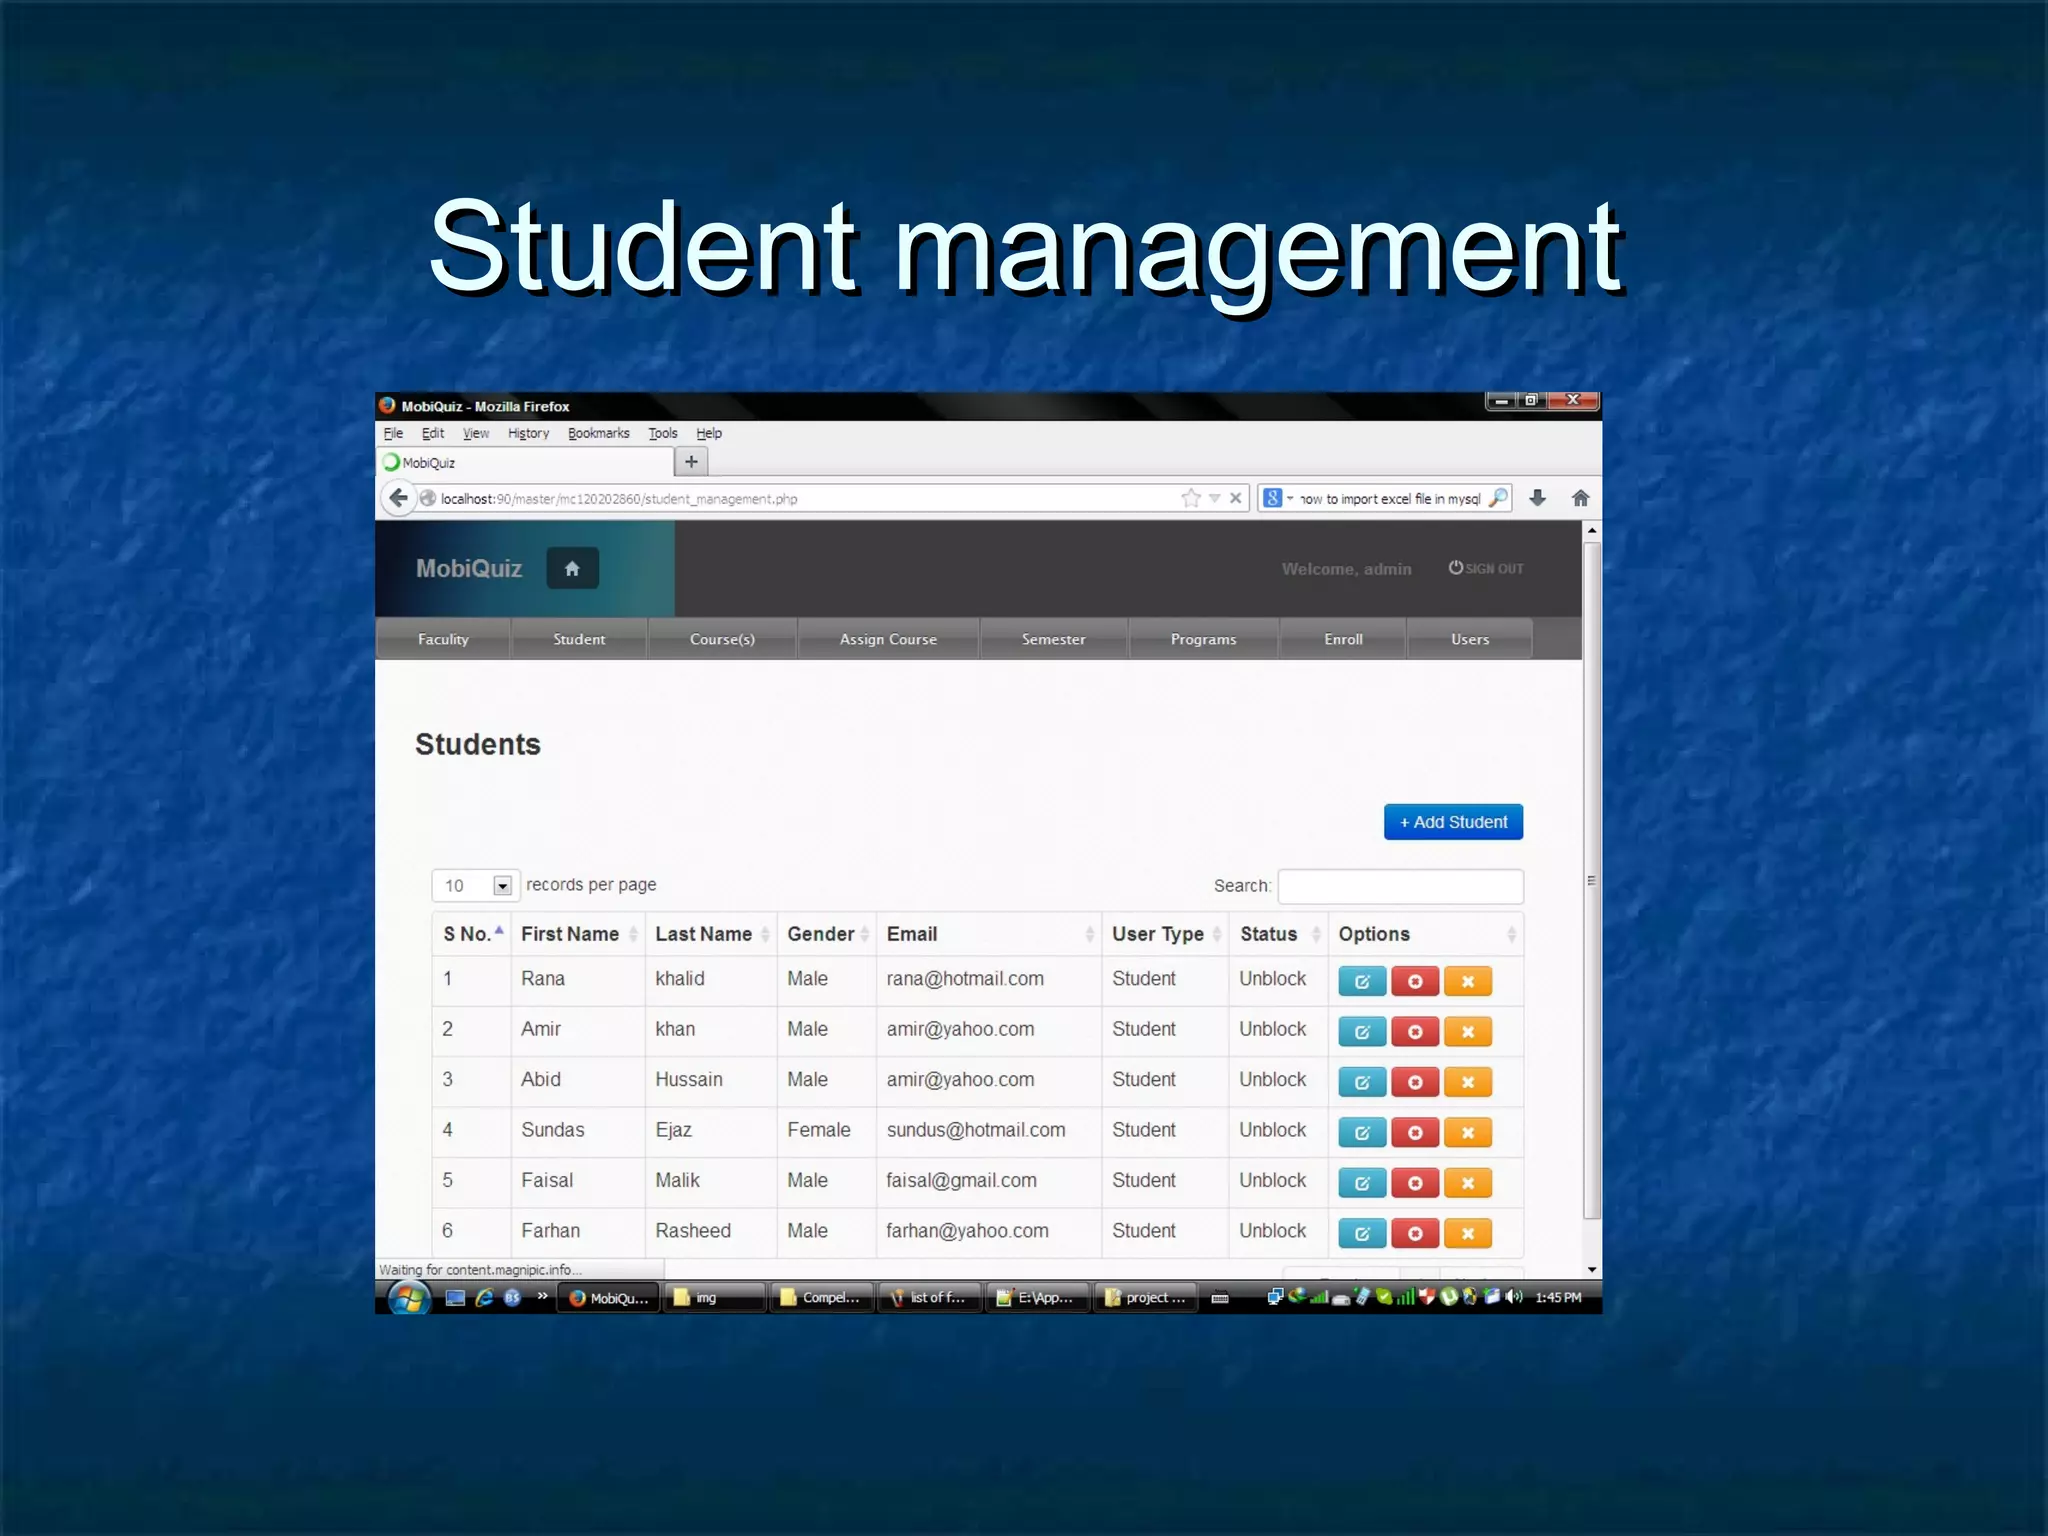Go back with Firefox back arrow
2048x1536 pixels.
point(398,498)
